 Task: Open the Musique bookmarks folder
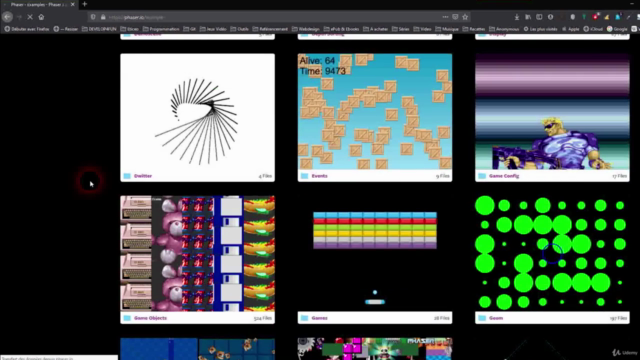coord(447,29)
